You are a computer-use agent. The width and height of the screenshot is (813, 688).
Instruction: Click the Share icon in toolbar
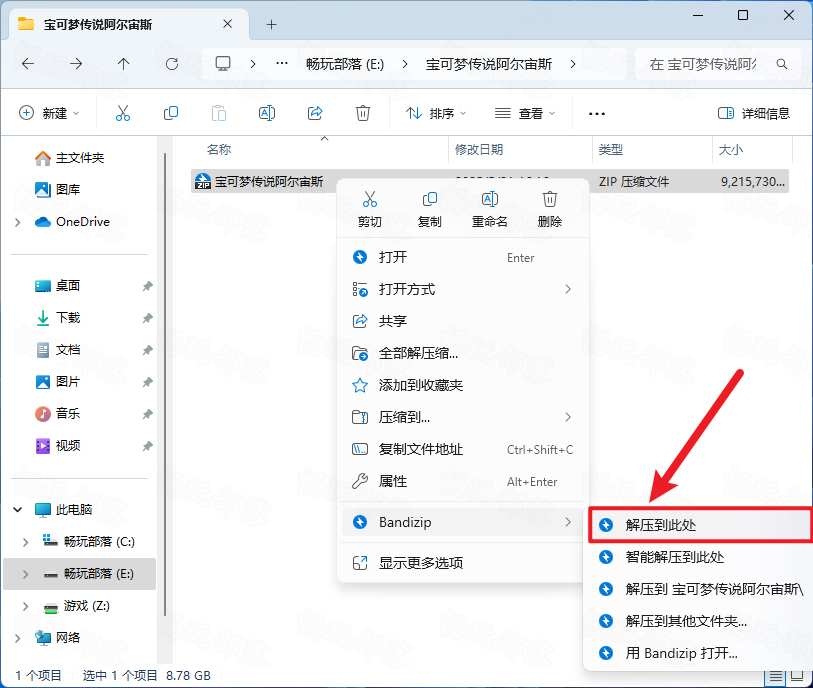click(315, 113)
